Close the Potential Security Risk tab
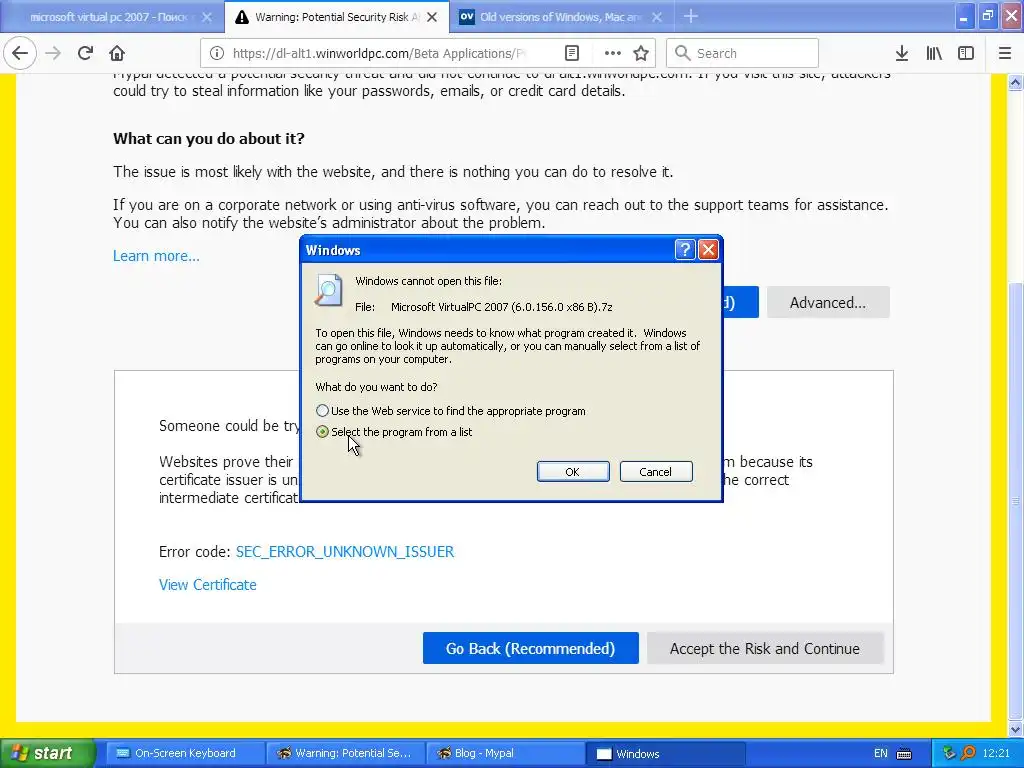Viewport: 1024px width, 768px height. 432,17
